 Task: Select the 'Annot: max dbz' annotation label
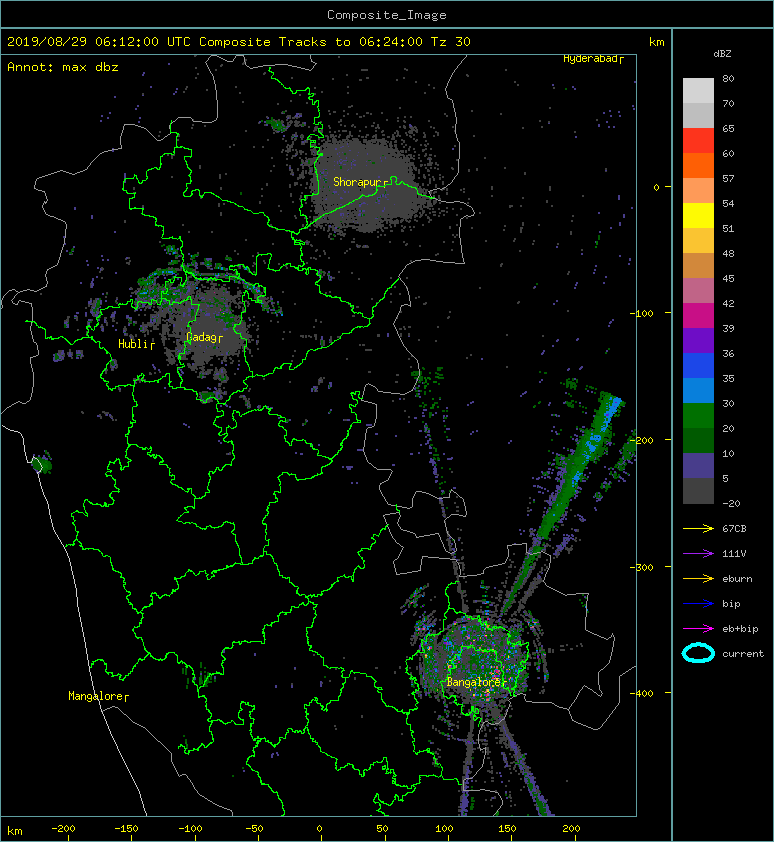coord(63,67)
